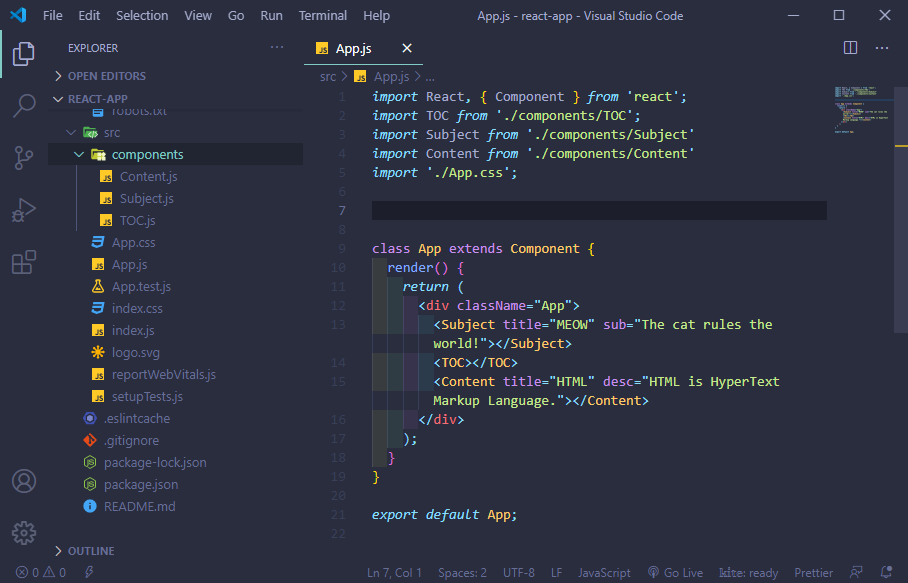Viewport: 908px width, 583px height.
Task: Open the View menu
Action: point(198,16)
